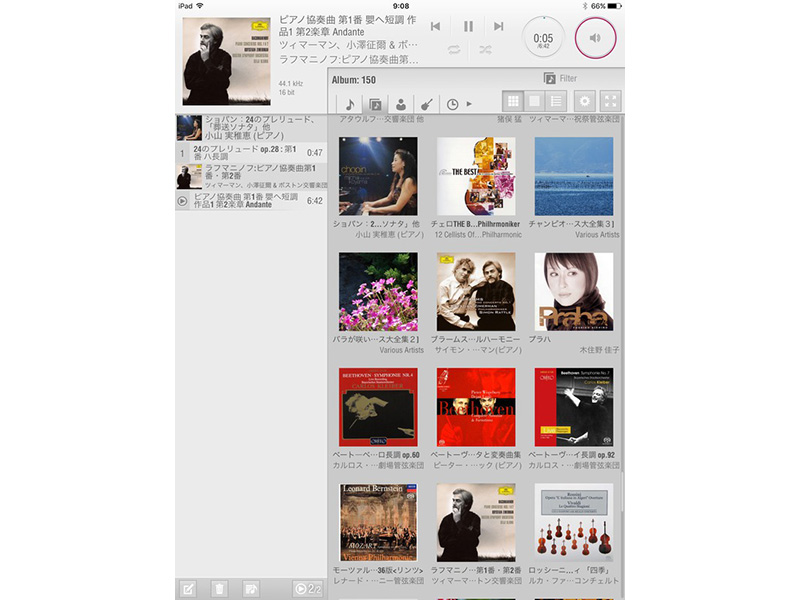Screen dimensions: 800x600
Task: Expand browser to full screen
Action: (x=611, y=101)
